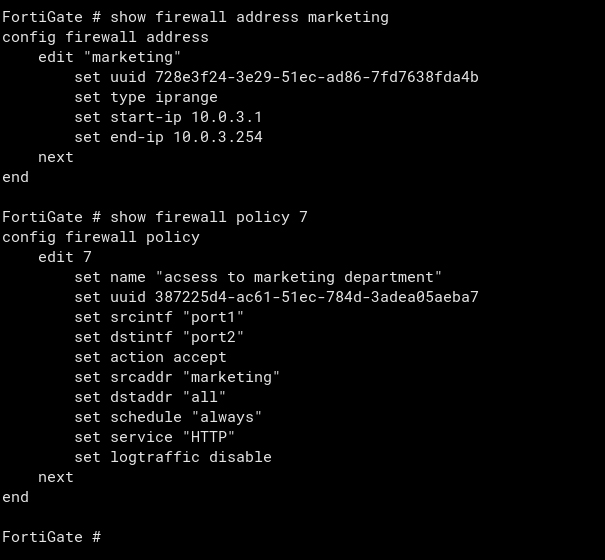Screen dimensions: 605x560
Task: Click the dstintf "port2" value
Action: click(x=213, y=337)
